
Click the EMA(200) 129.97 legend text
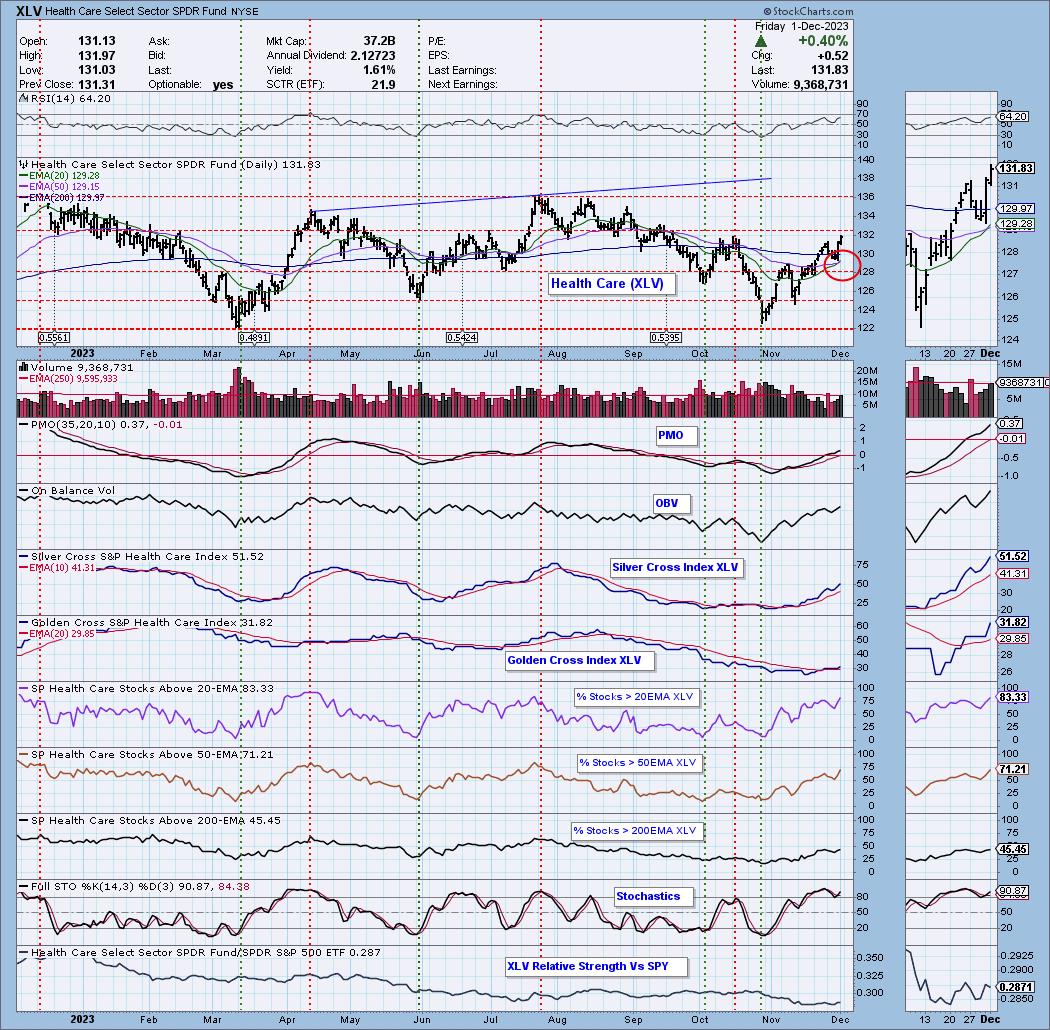point(66,198)
